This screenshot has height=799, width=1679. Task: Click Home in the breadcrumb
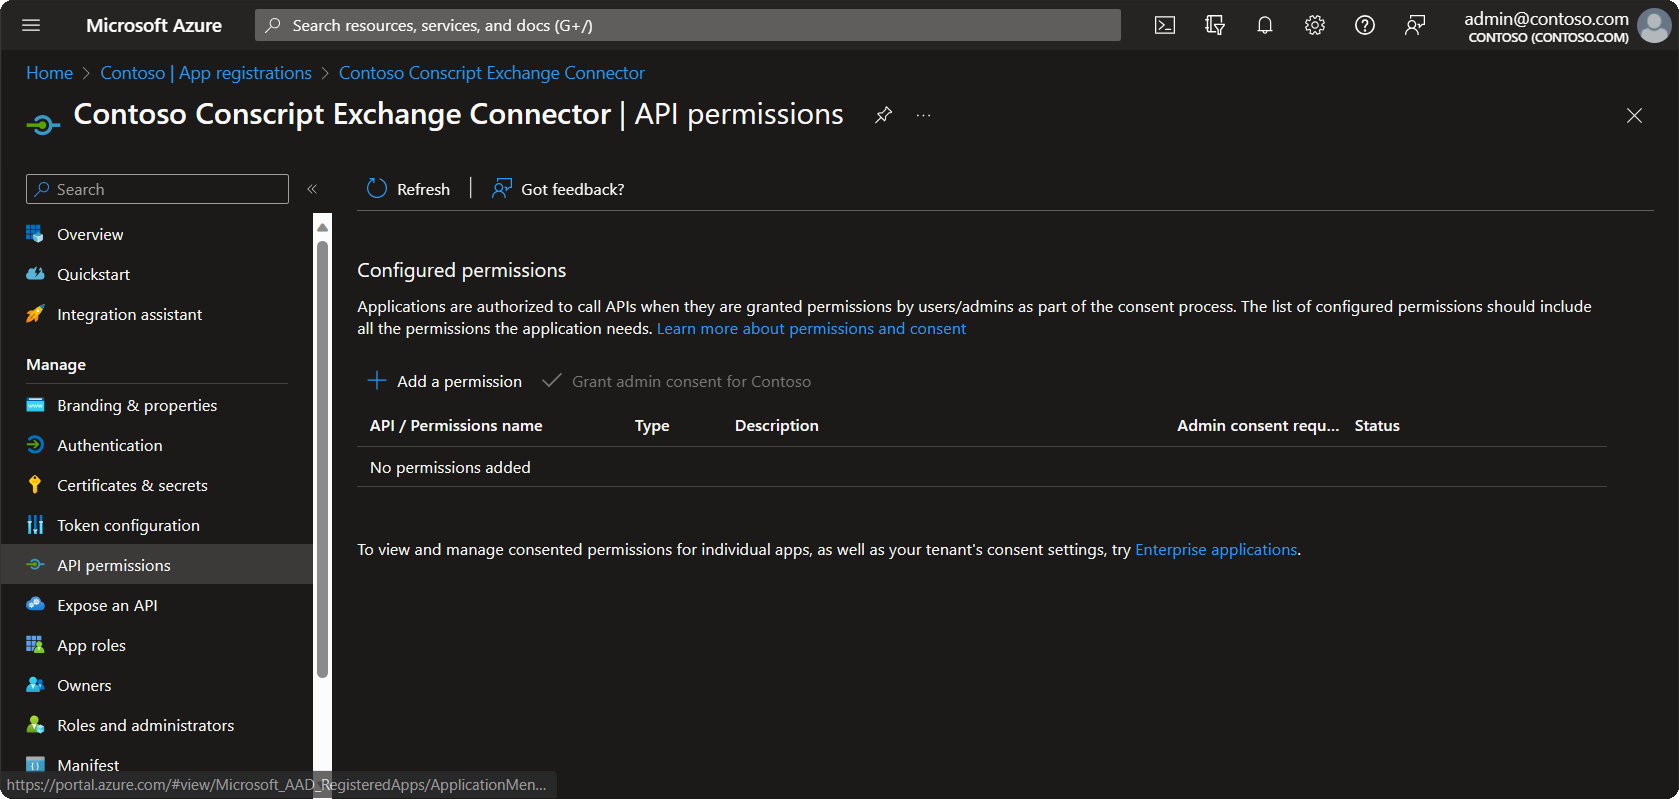(49, 73)
